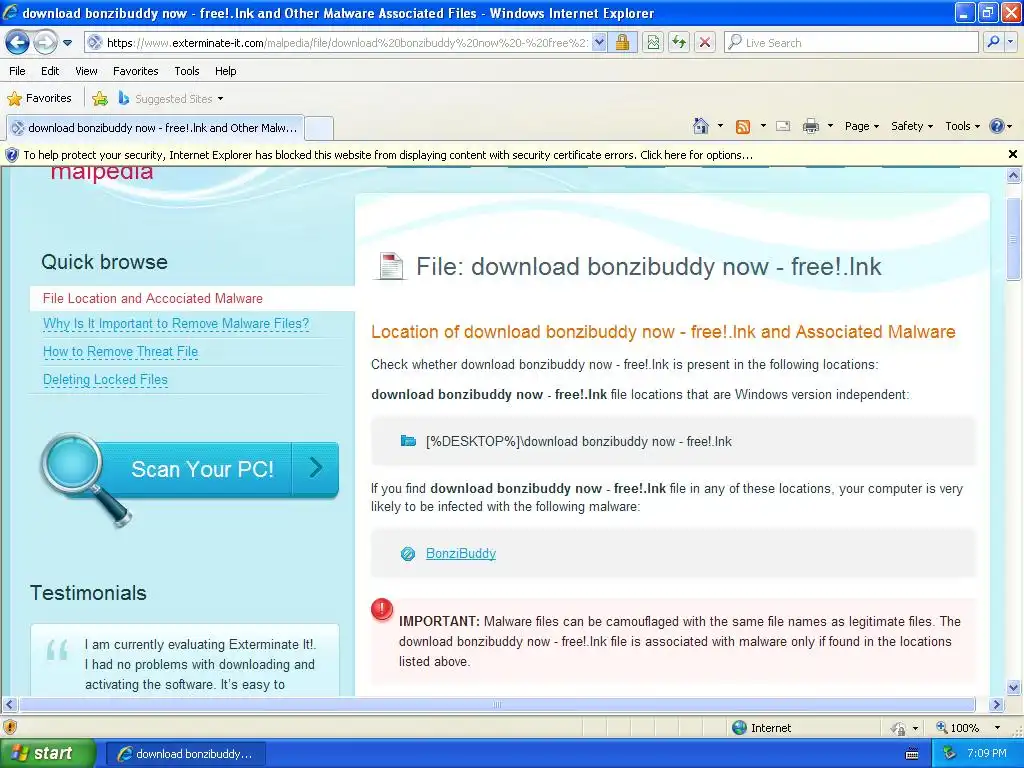Viewport: 1024px width, 768px height.
Task: Click the vertical scrollbar thumb
Action: [x=1014, y=238]
